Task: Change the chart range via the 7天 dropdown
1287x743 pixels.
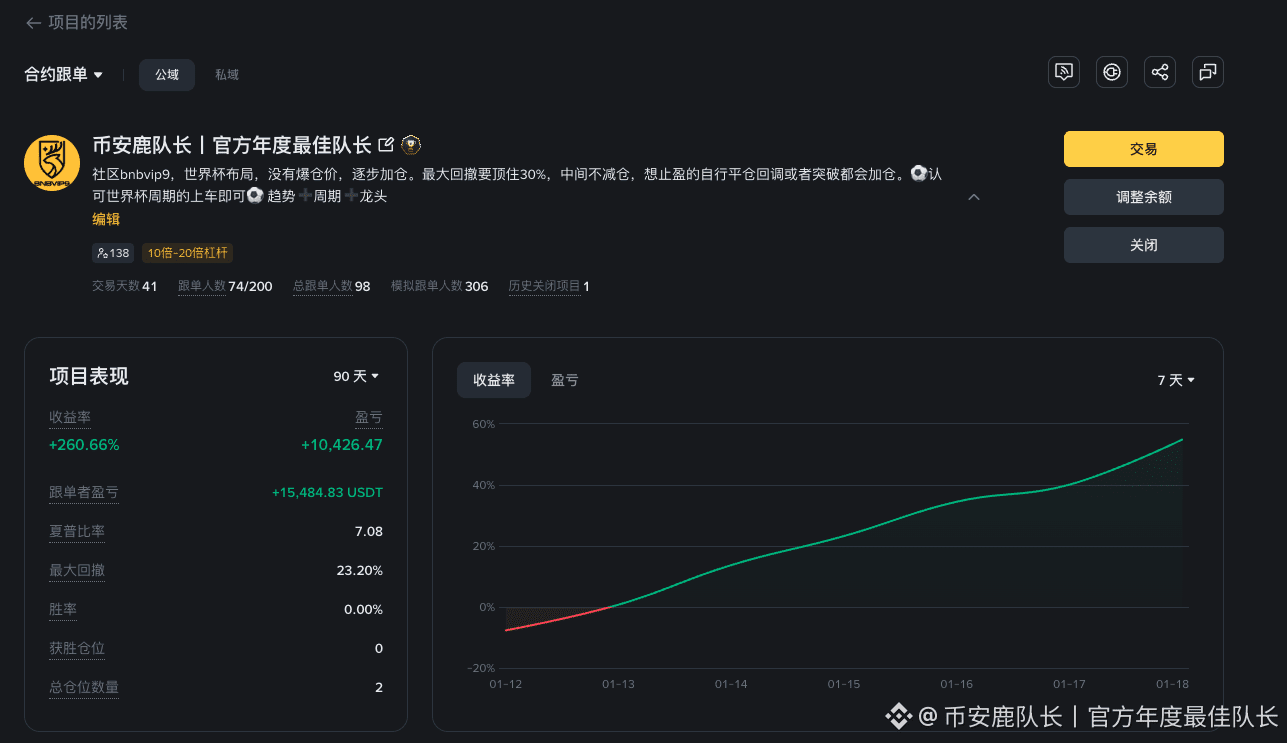Action: click(1175, 380)
